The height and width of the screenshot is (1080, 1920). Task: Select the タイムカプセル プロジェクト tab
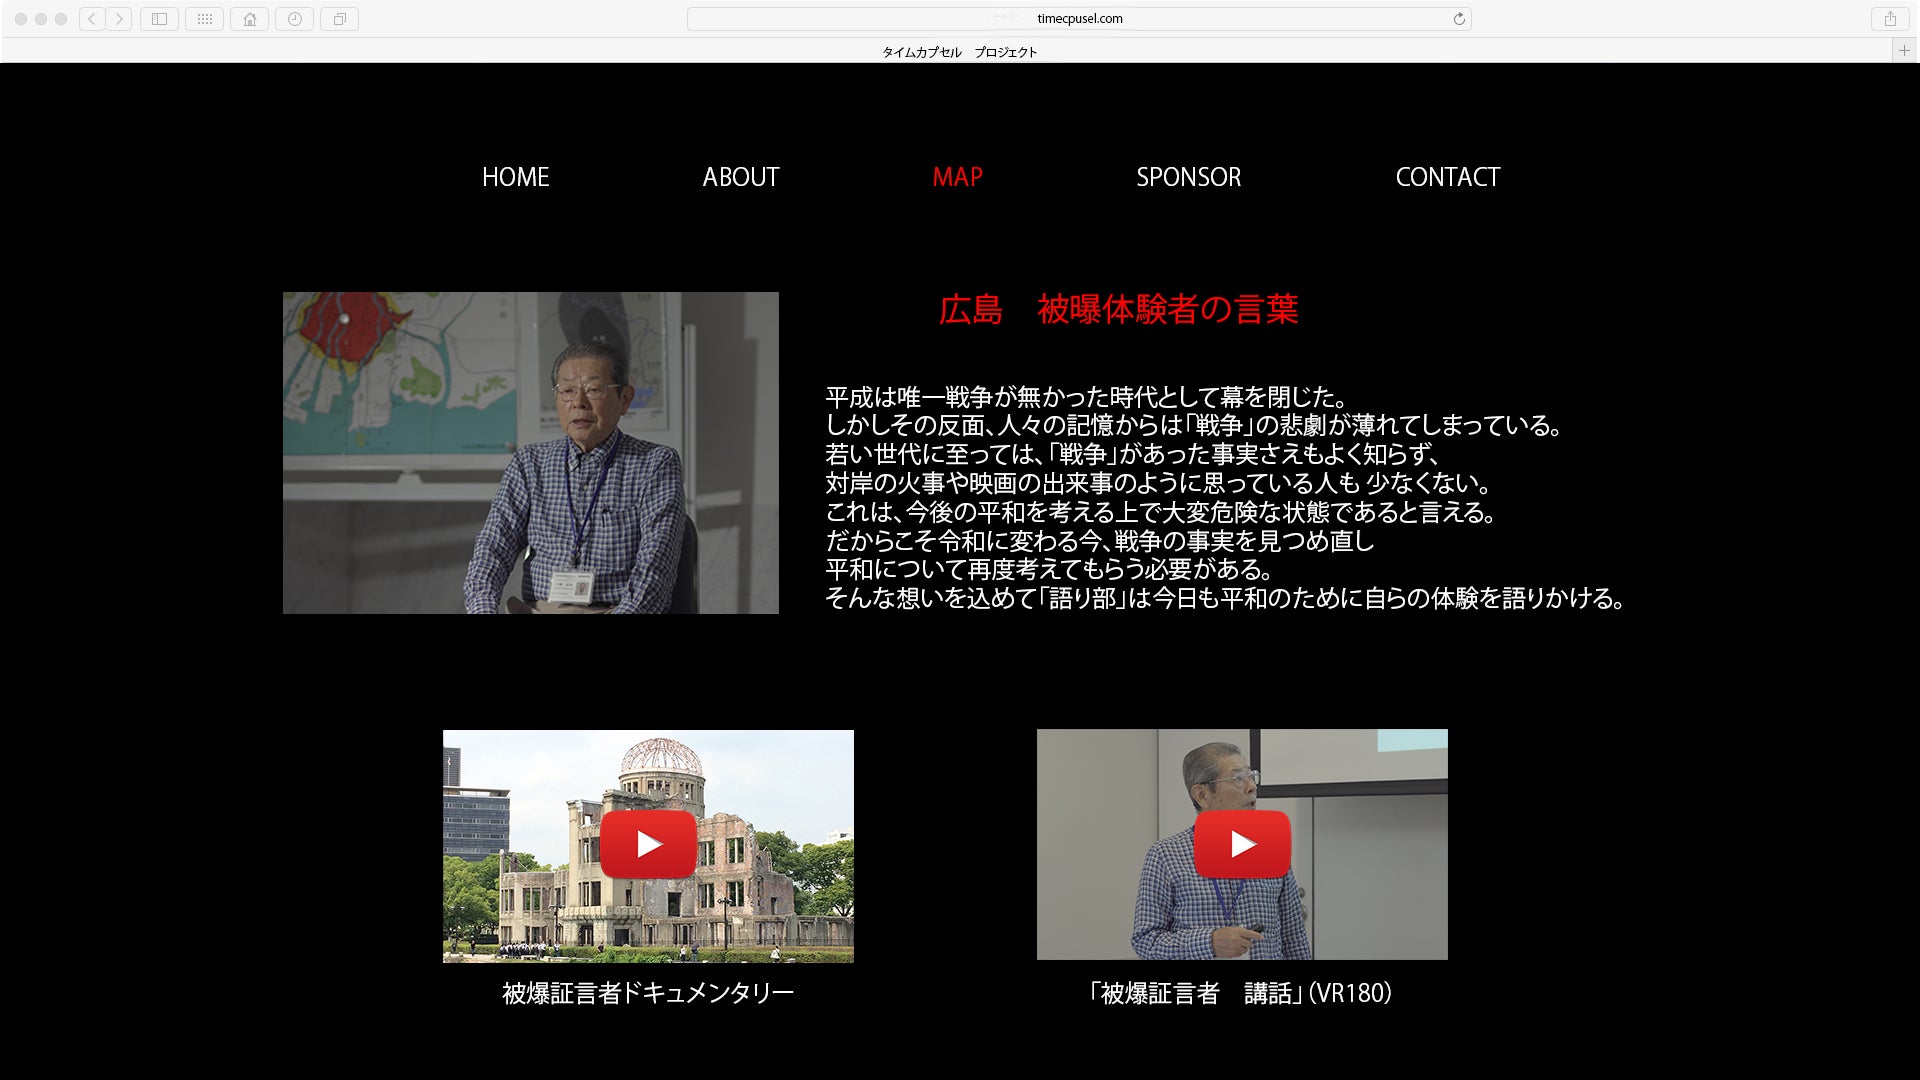point(958,52)
